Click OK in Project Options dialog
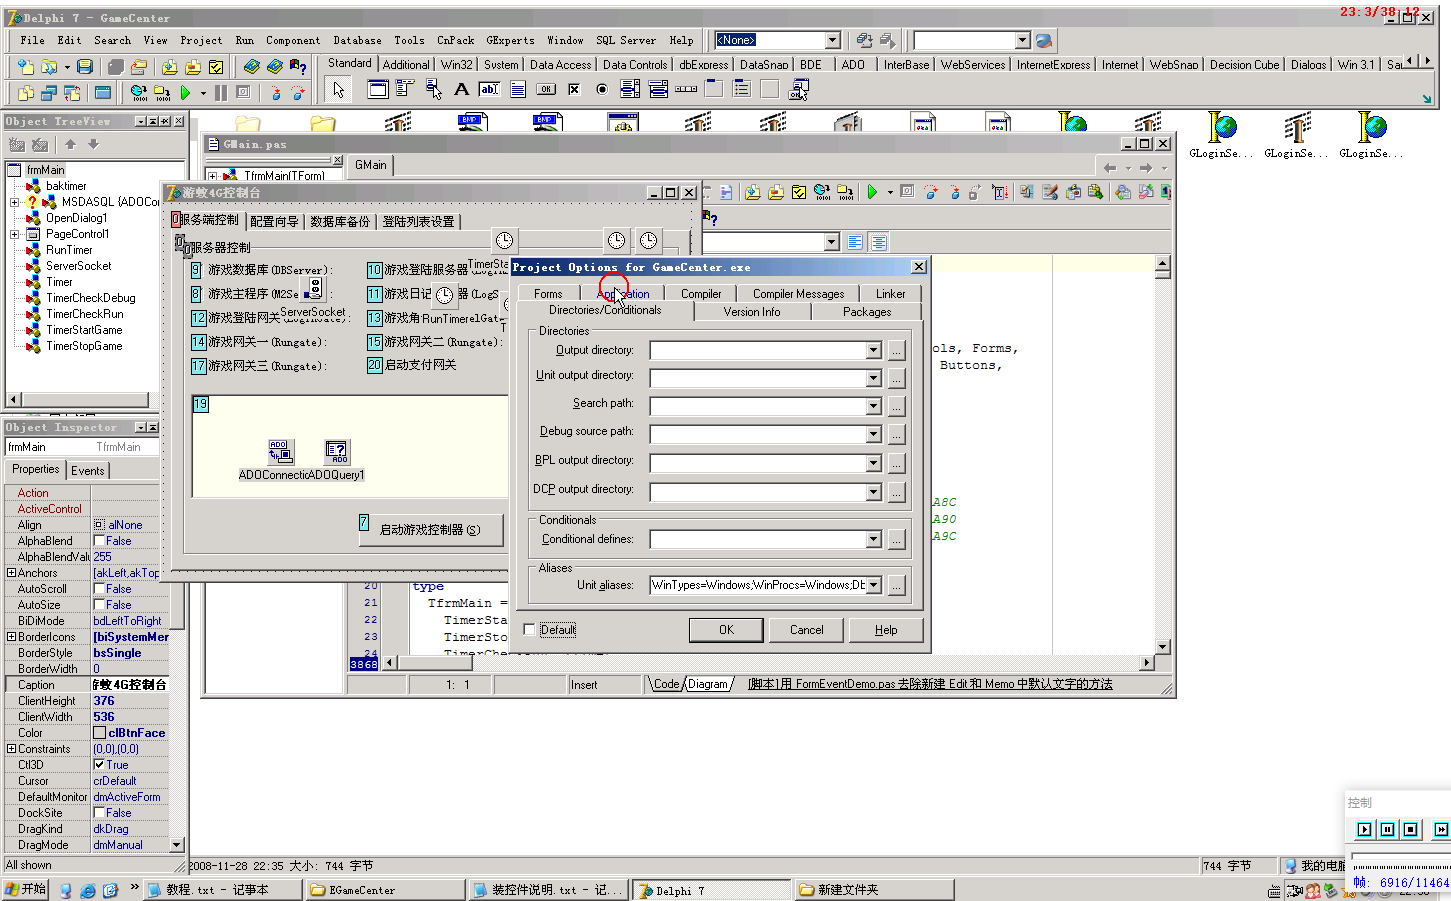The height and width of the screenshot is (901, 1451). tap(726, 630)
